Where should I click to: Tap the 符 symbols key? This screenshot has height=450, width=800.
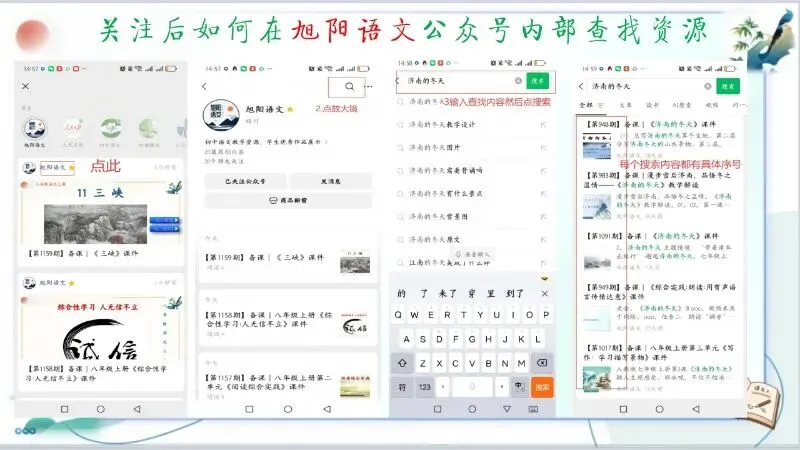pyautogui.click(x=402, y=387)
